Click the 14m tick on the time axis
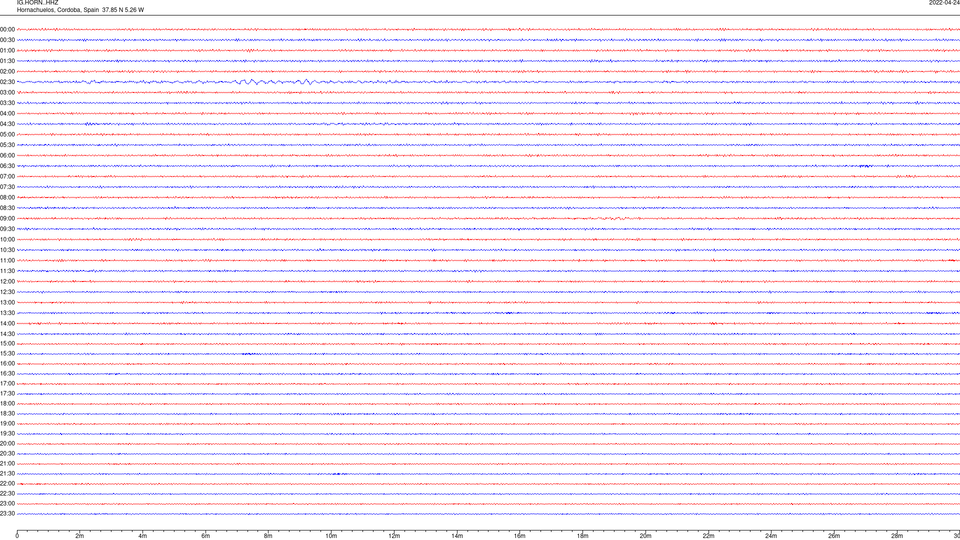960x540 pixels. [x=457, y=536]
